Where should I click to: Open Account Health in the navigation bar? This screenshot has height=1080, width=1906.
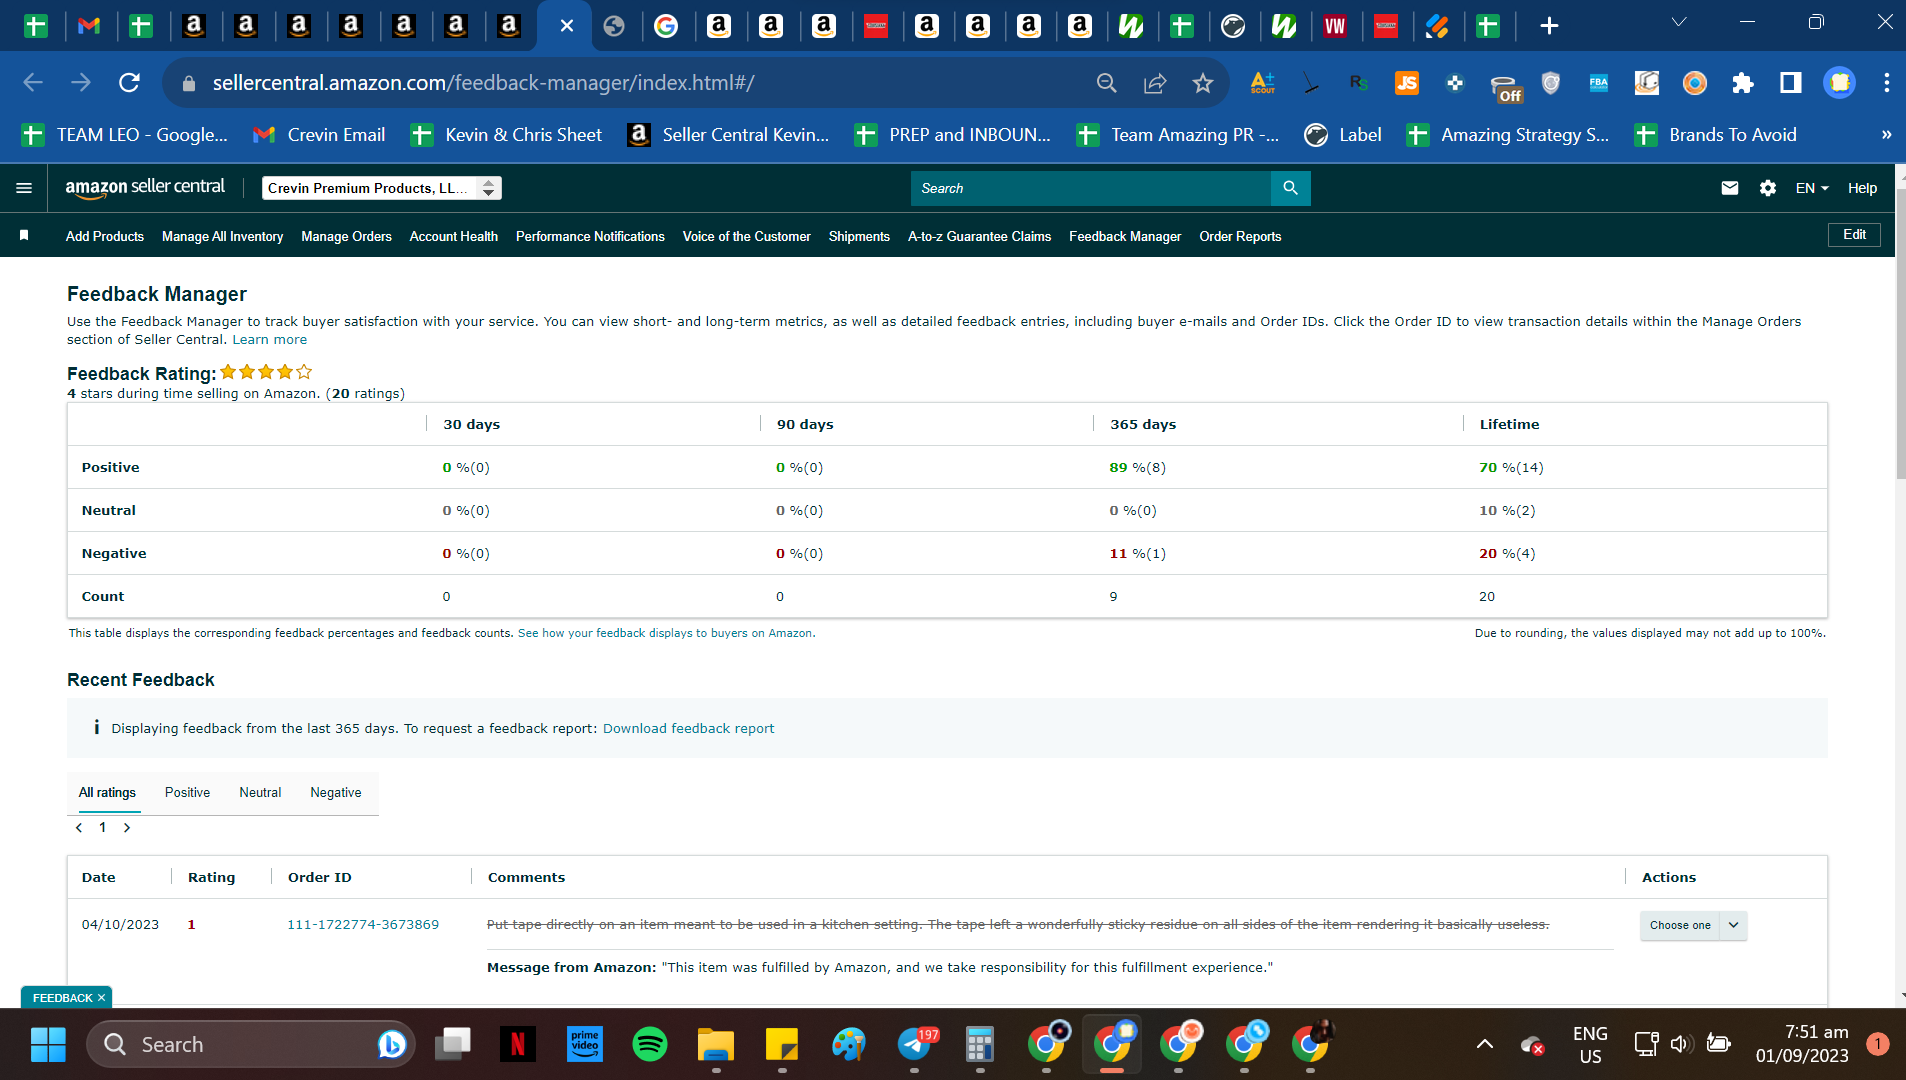point(453,237)
